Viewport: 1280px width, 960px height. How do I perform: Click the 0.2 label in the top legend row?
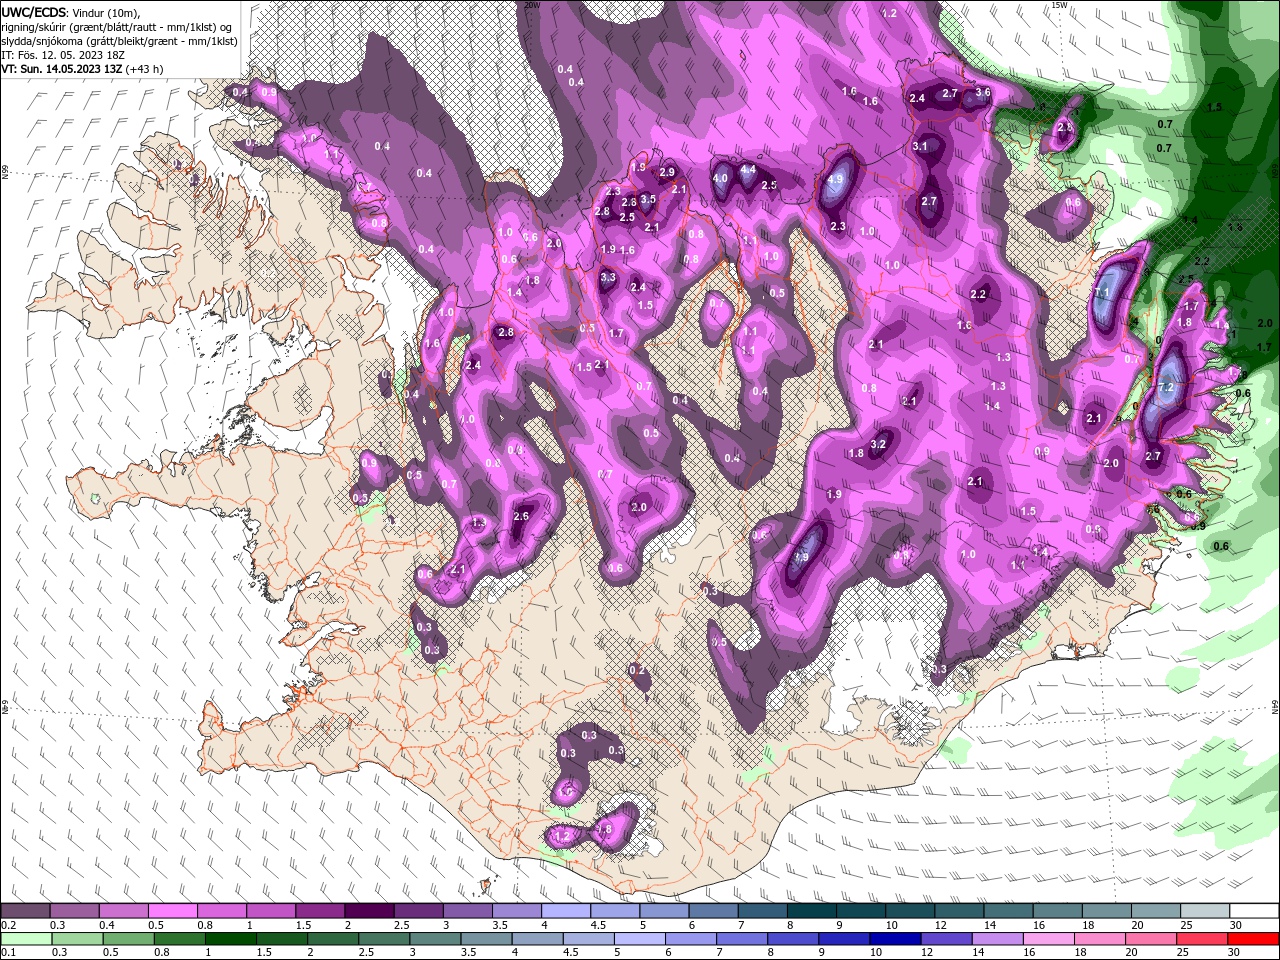8,925
